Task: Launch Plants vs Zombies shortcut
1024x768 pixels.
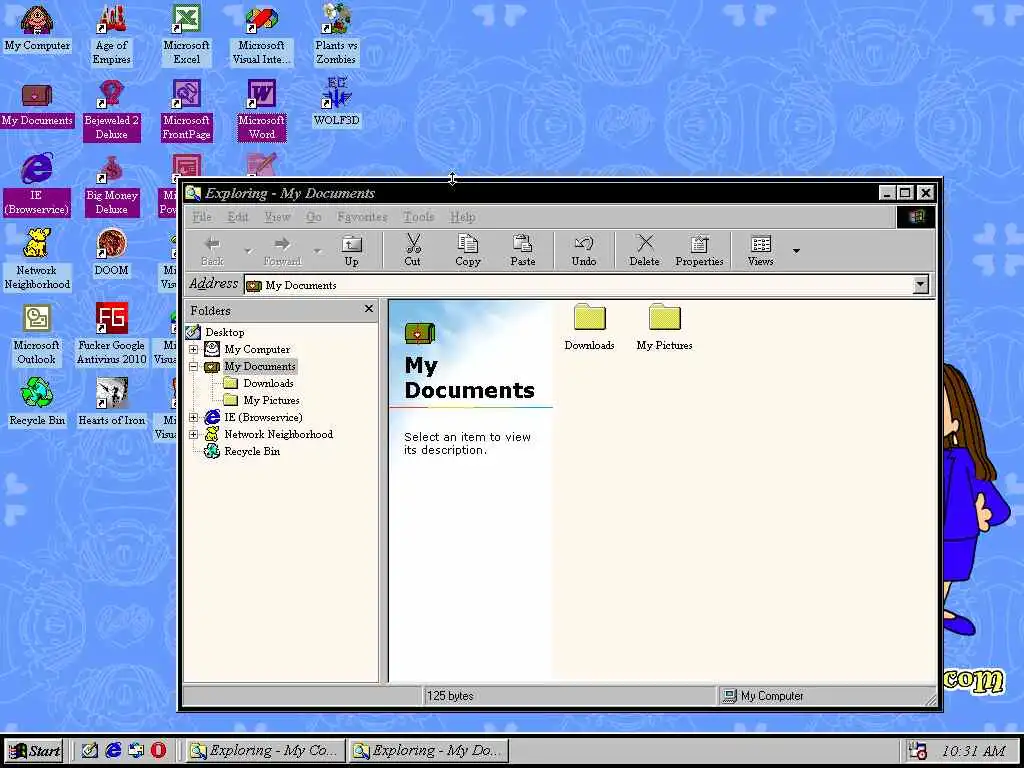Action: (336, 35)
